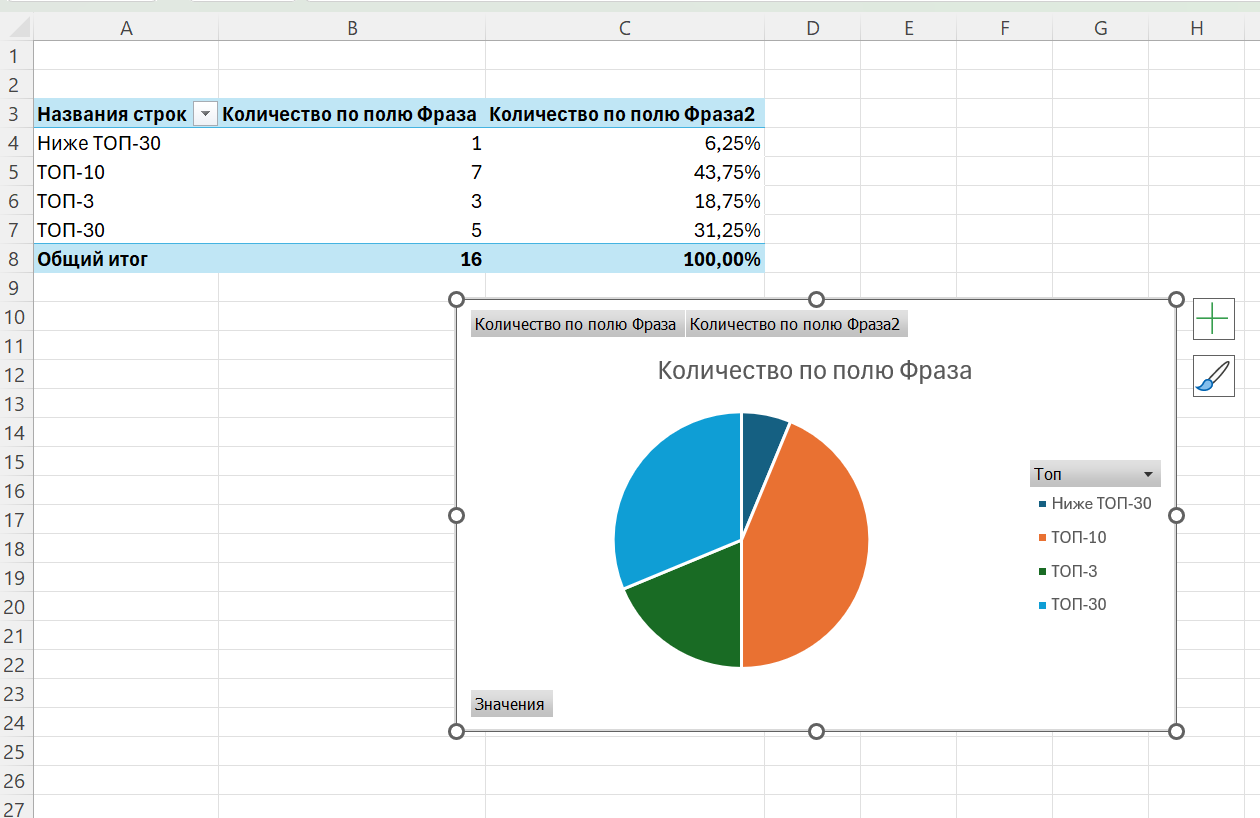This screenshot has width=1260, height=818.
Task: Select the ТОП-3 row label cell in column A
Action: (126, 201)
